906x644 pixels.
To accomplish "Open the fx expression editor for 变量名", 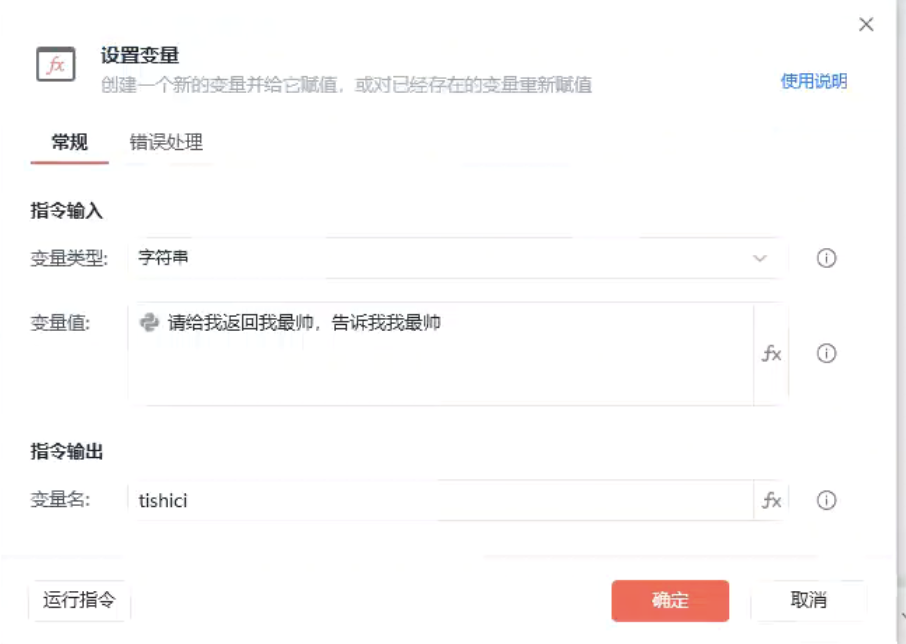I will click(771, 500).
